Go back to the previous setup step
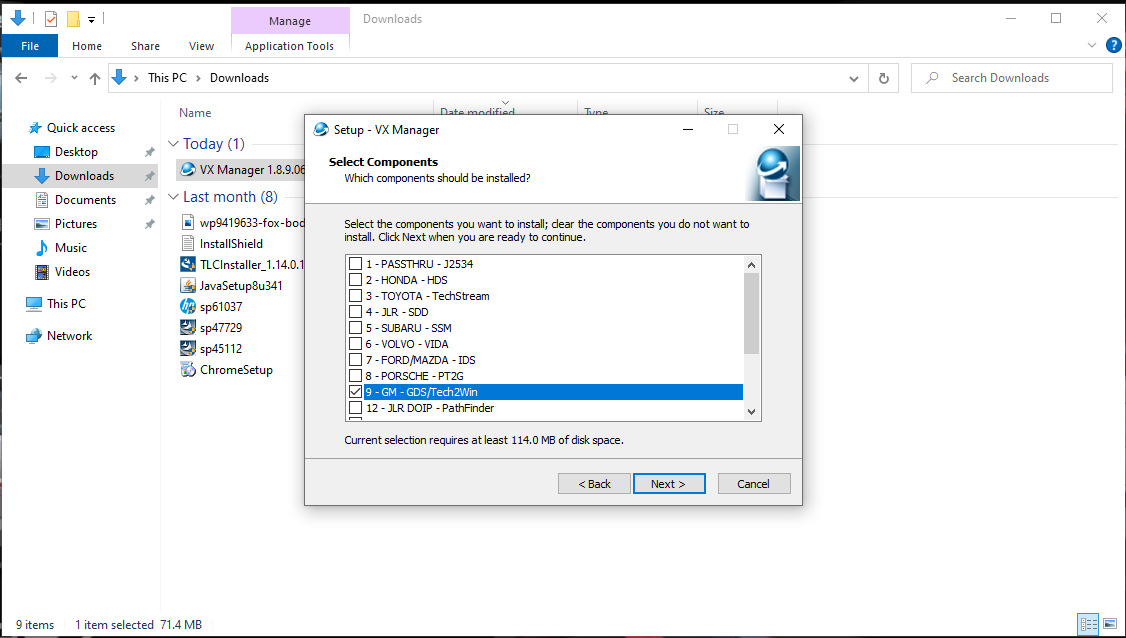 tap(595, 484)
